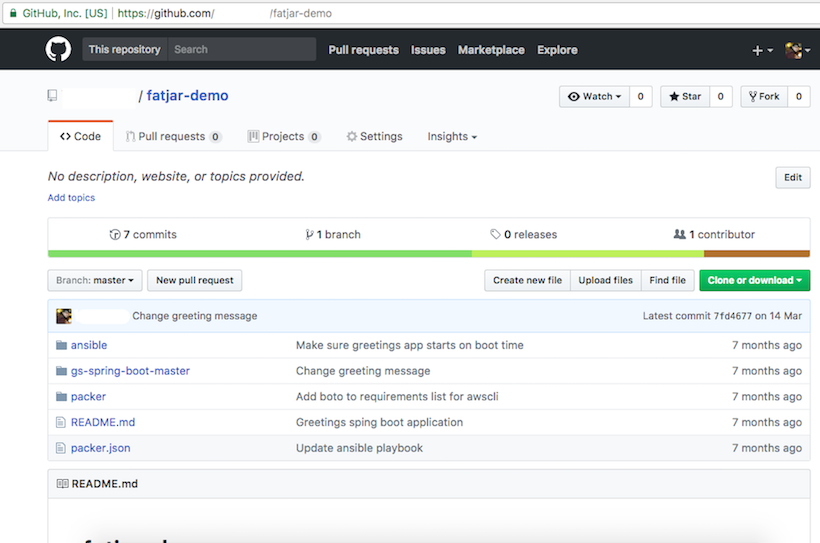
Task: Open the latest commit message in the commit bar
Action: tap(195, 316)
